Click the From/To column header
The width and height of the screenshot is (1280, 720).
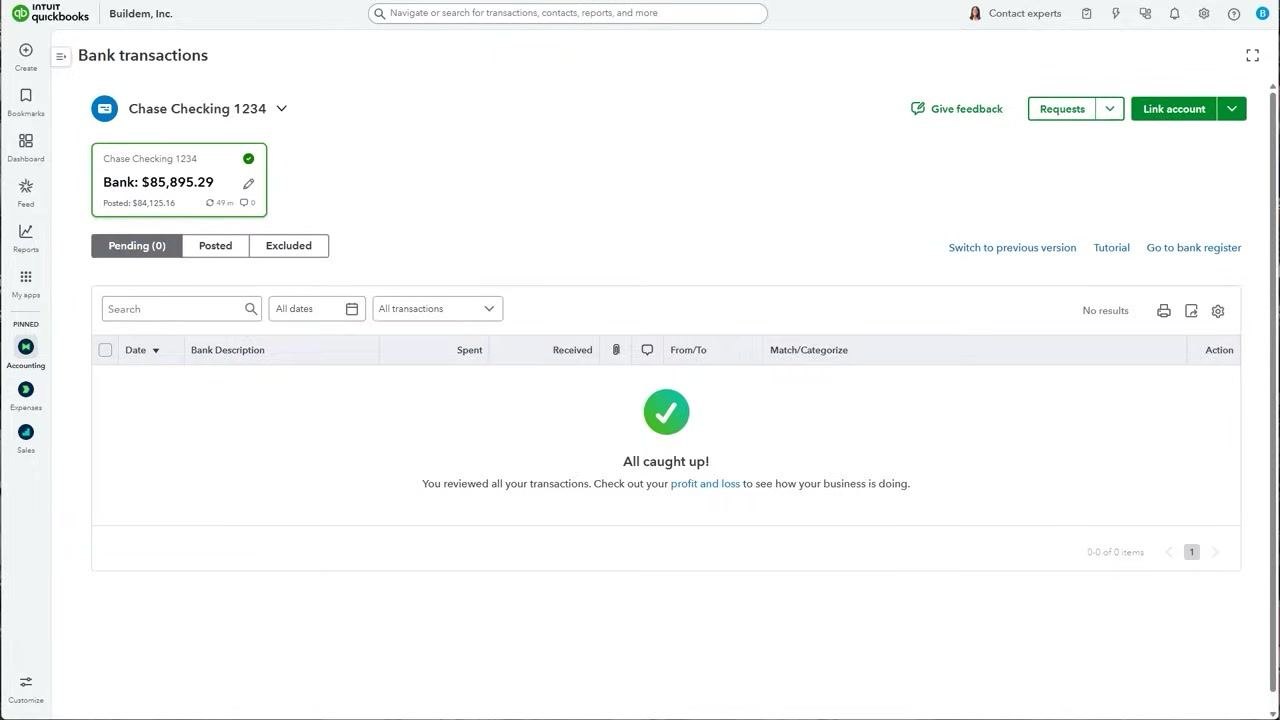[688, 350]
